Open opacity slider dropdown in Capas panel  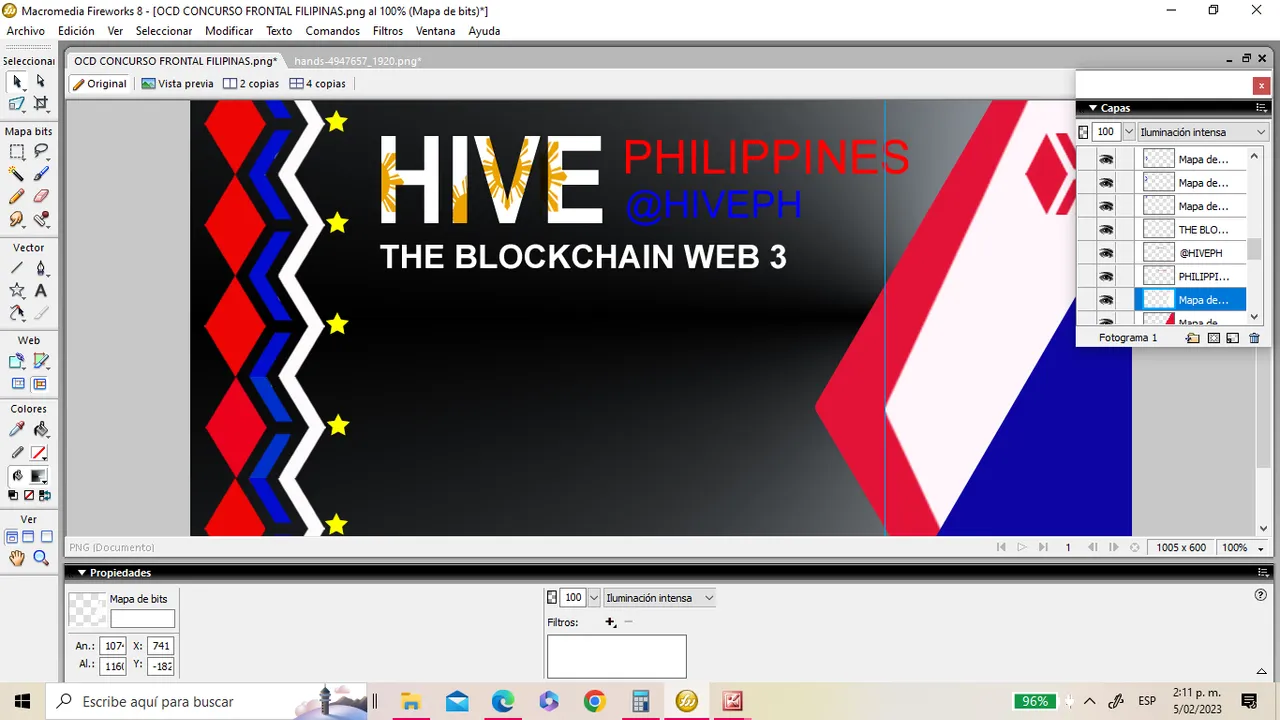pos(1129,132)
